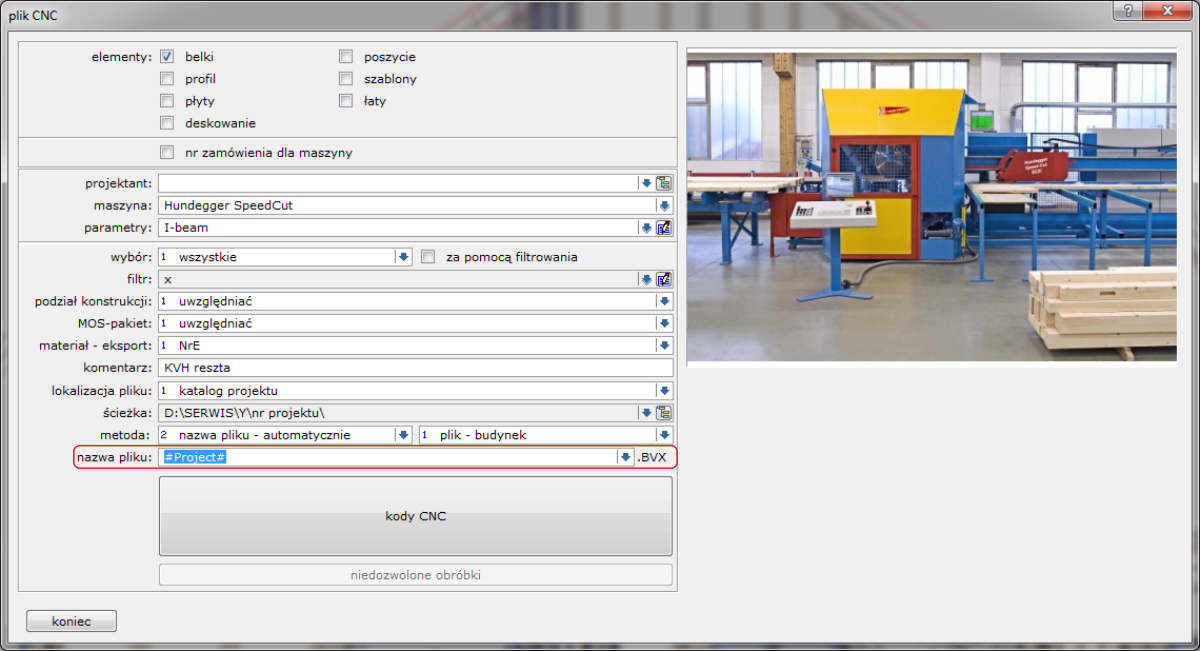
Task: Expand the materiał - eksport NrE dropdown
Action: (664, 346)
